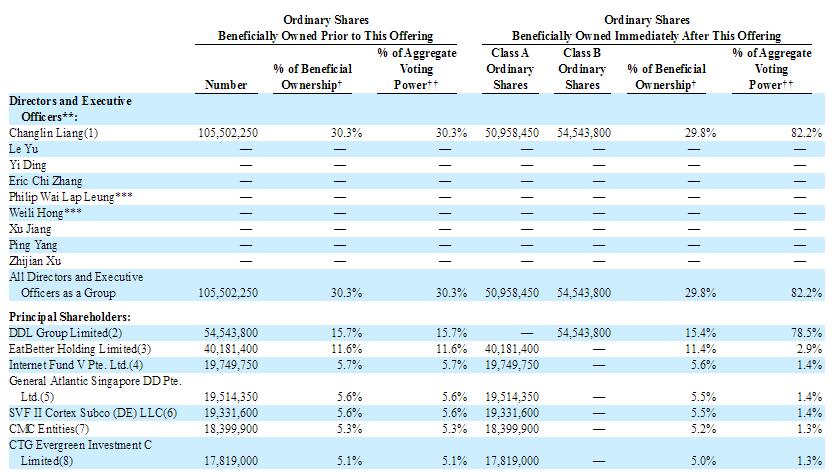The width and height of the screenshot is (835, 473).
Task: Select 5.3% beneficial ownership for CMC Entities
Action: tap(349, 429)
